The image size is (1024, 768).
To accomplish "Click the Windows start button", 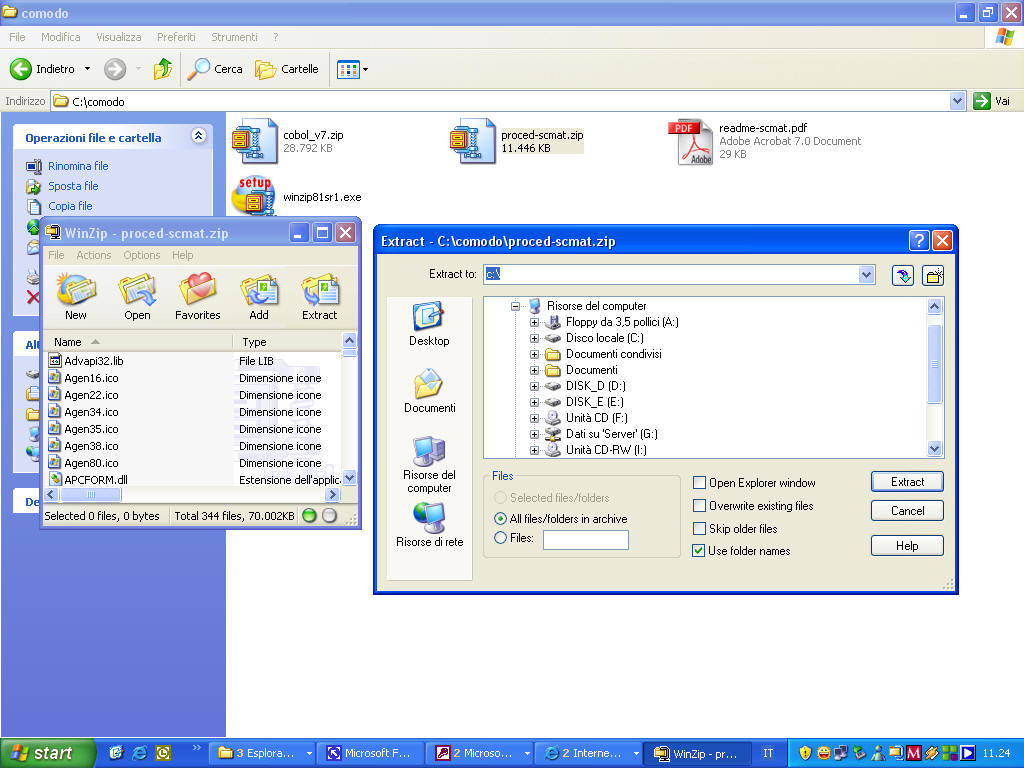I will pos(47,753).
